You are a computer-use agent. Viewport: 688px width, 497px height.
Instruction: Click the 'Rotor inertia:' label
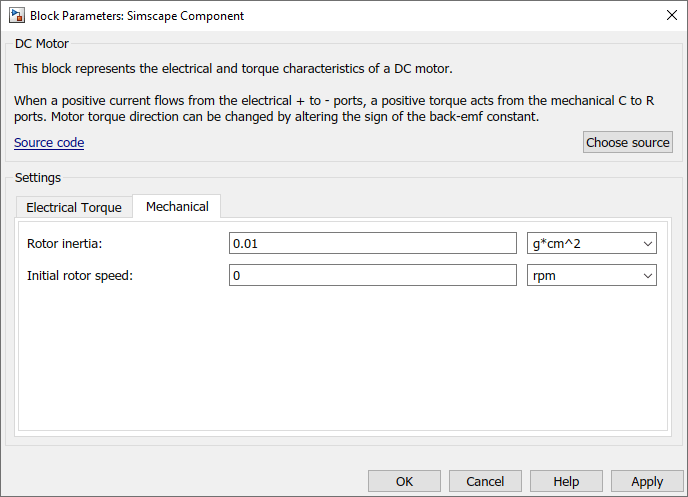pos(65,243)
